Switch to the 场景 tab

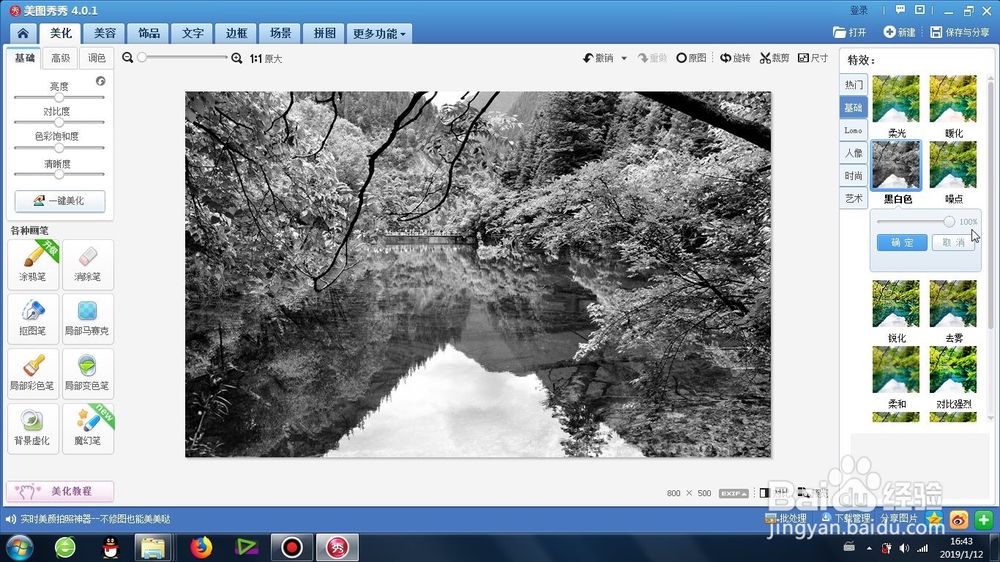(280, 33)
